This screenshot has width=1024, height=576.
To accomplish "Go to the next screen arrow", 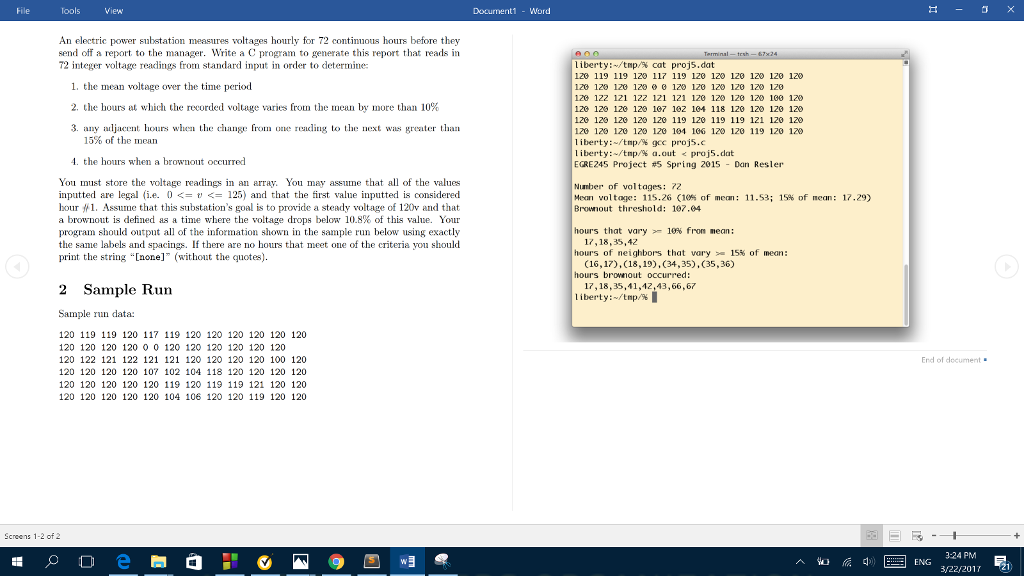I will point(1008,268).
